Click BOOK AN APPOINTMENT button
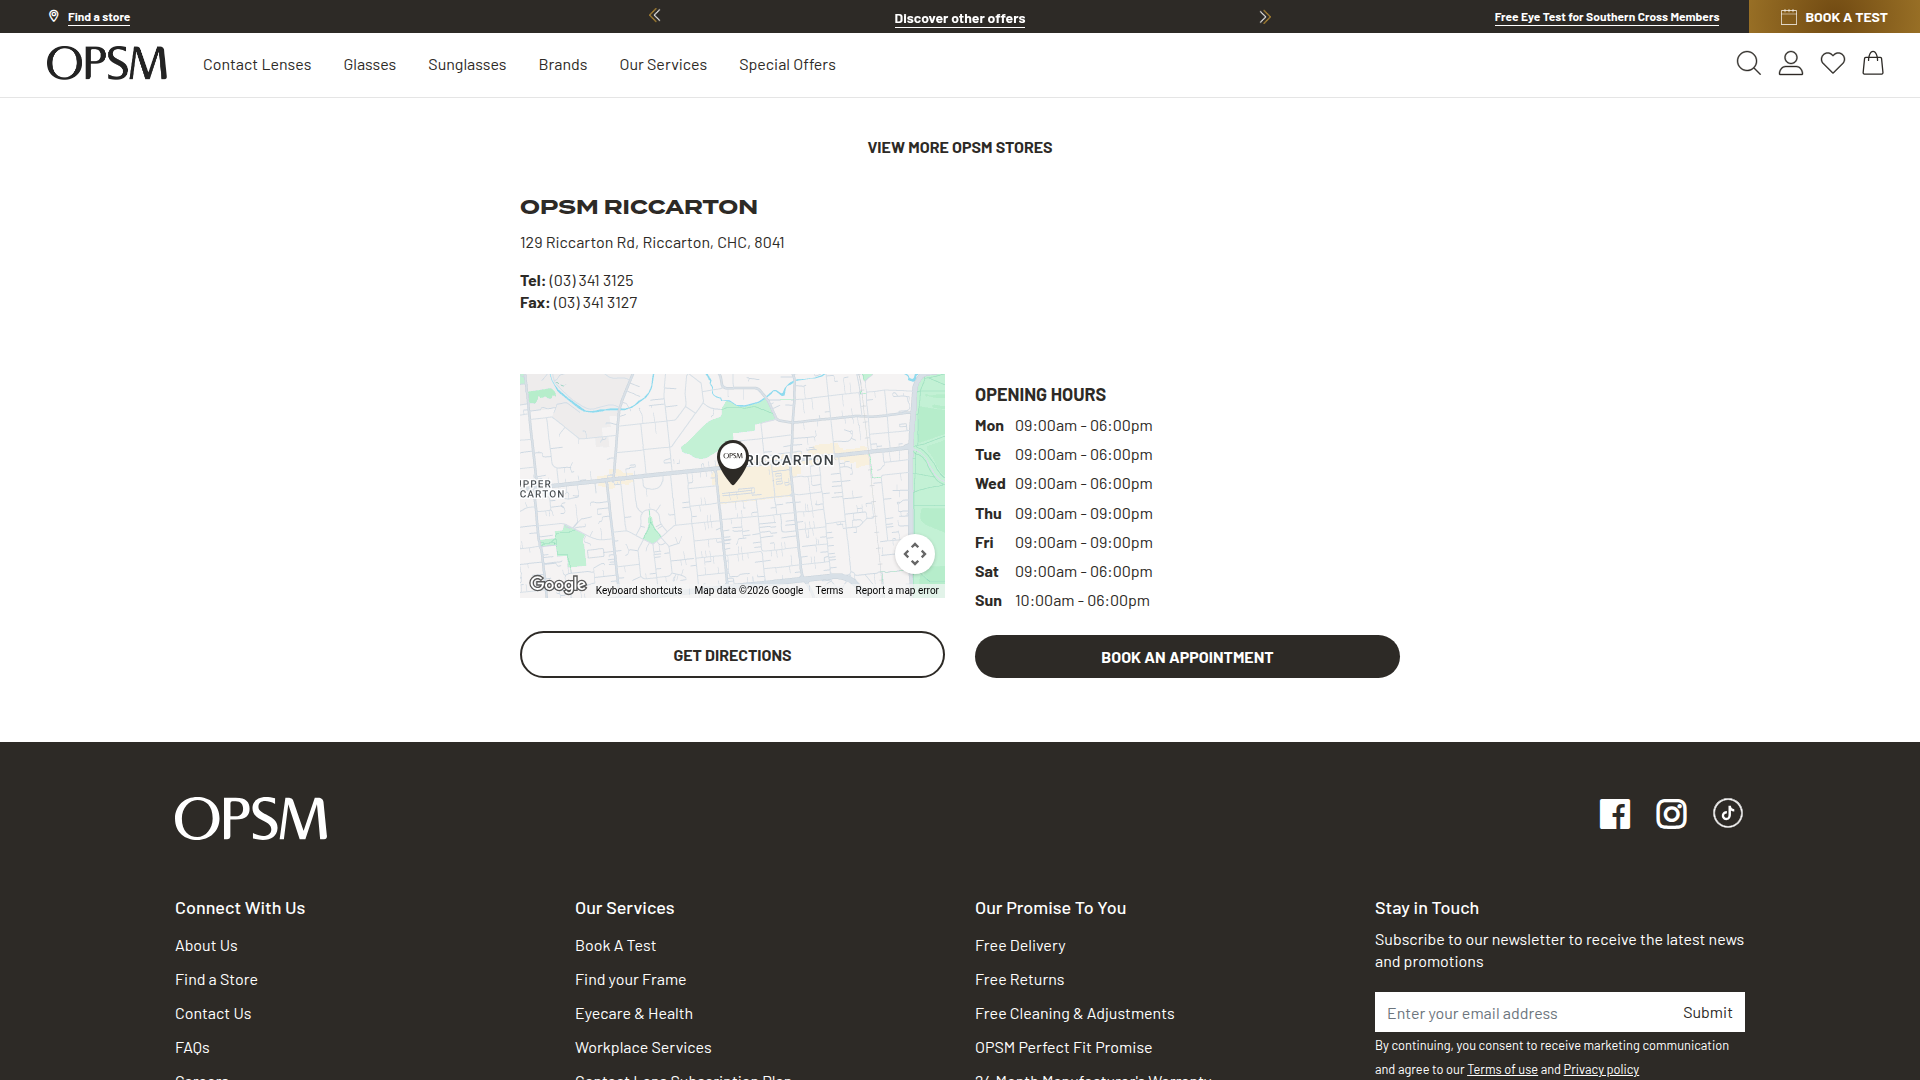 coord(1187,657)
